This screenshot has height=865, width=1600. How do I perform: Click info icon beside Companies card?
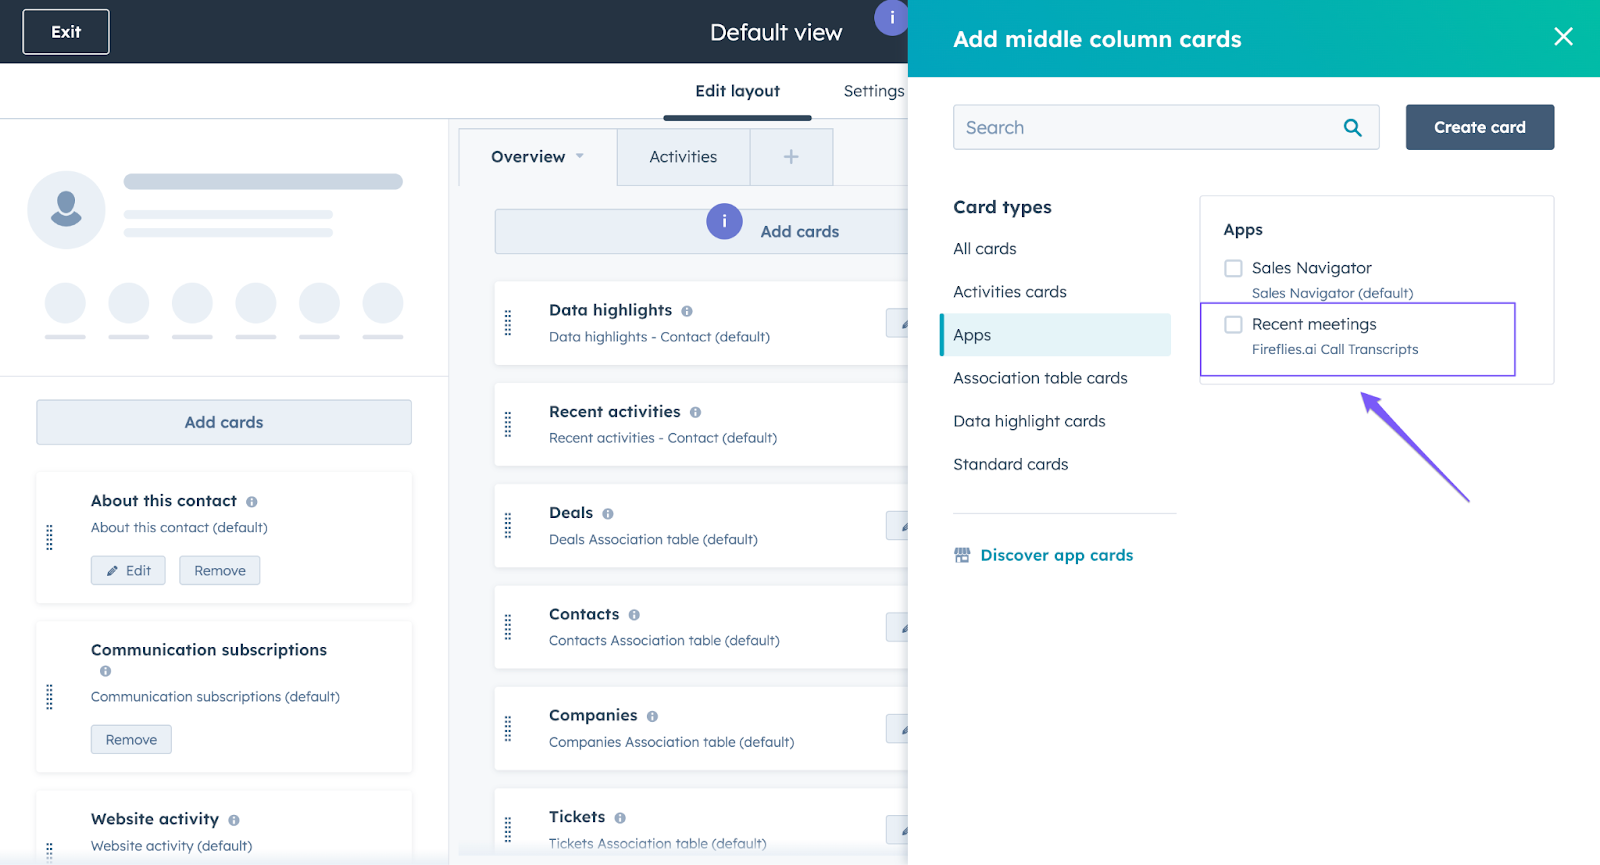point(652,716)
